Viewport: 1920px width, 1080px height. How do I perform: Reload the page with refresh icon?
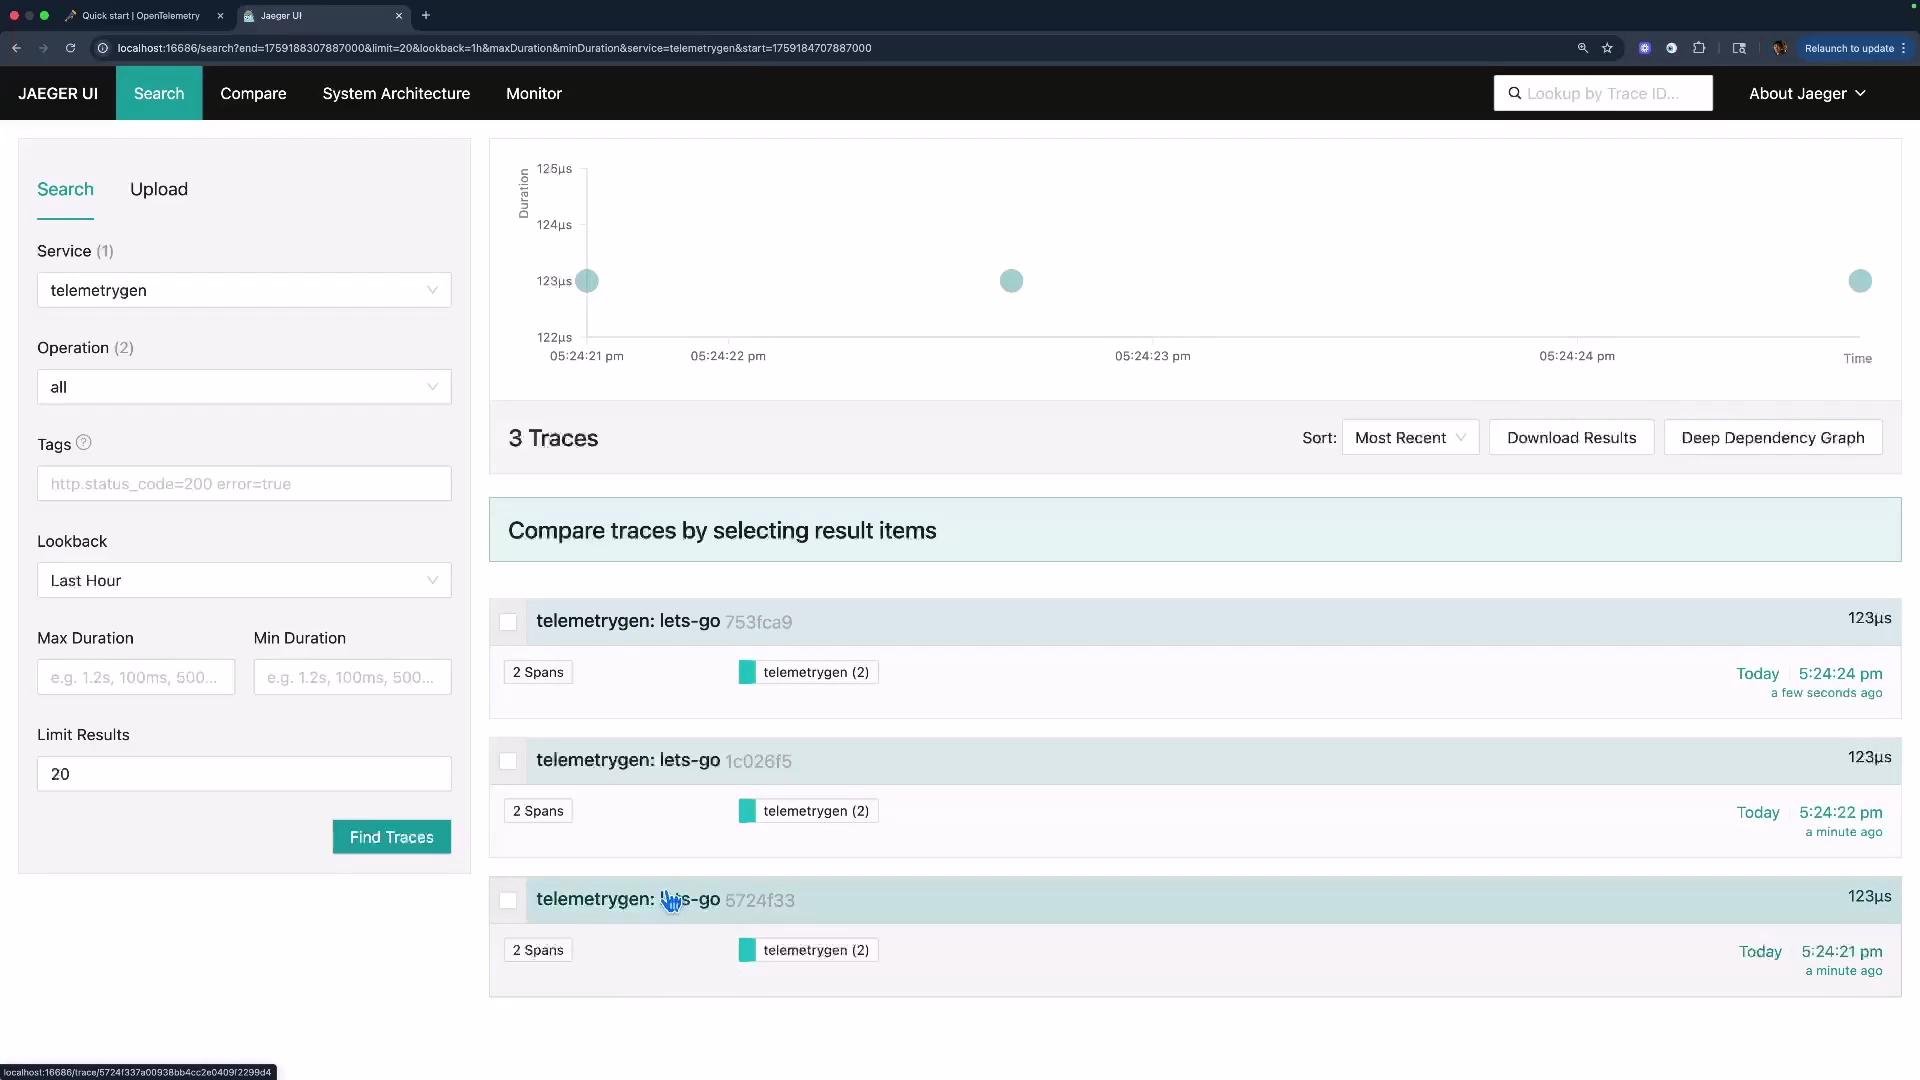coord(70,48)
